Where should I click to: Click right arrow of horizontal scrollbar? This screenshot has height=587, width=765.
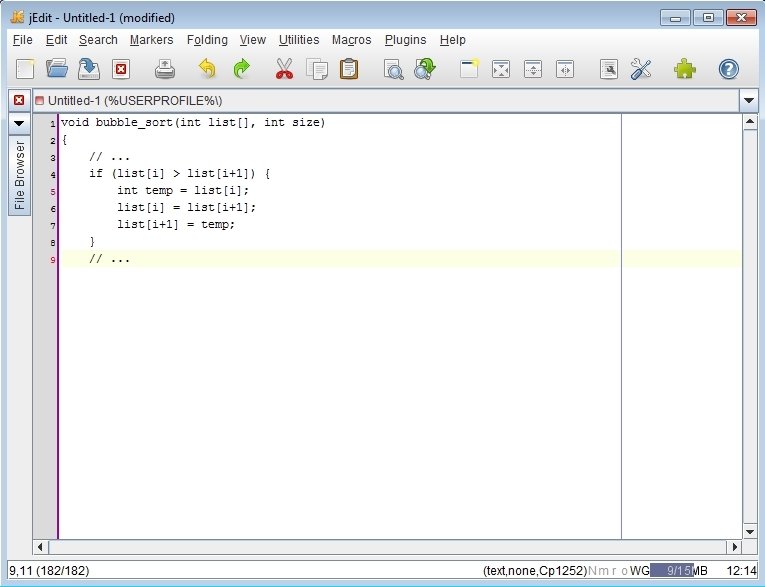pyautogui.click(x=734, y=547)
